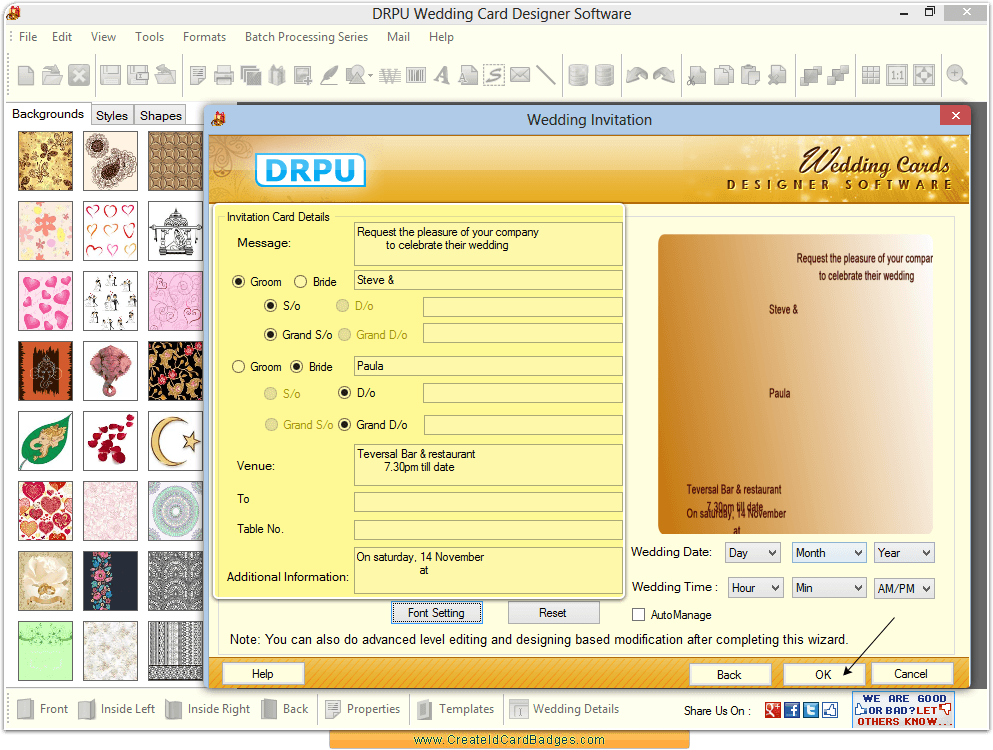Click the pen drawing tool icon
This screenshot has height=750, width=993.
(329, 75)
